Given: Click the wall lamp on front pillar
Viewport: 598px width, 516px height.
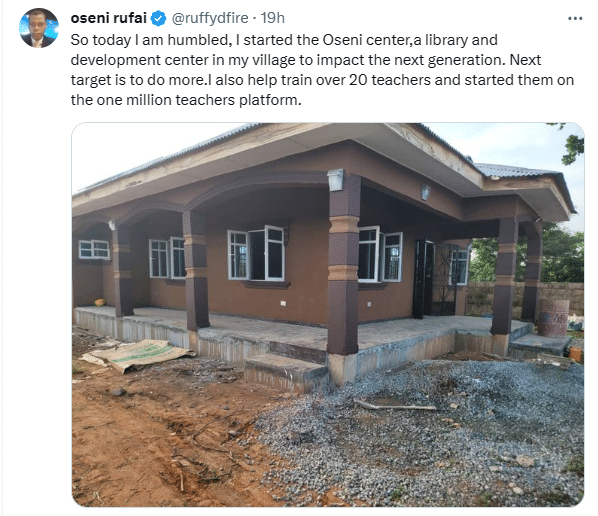Looking at the screenshot, I should [335, 180].
